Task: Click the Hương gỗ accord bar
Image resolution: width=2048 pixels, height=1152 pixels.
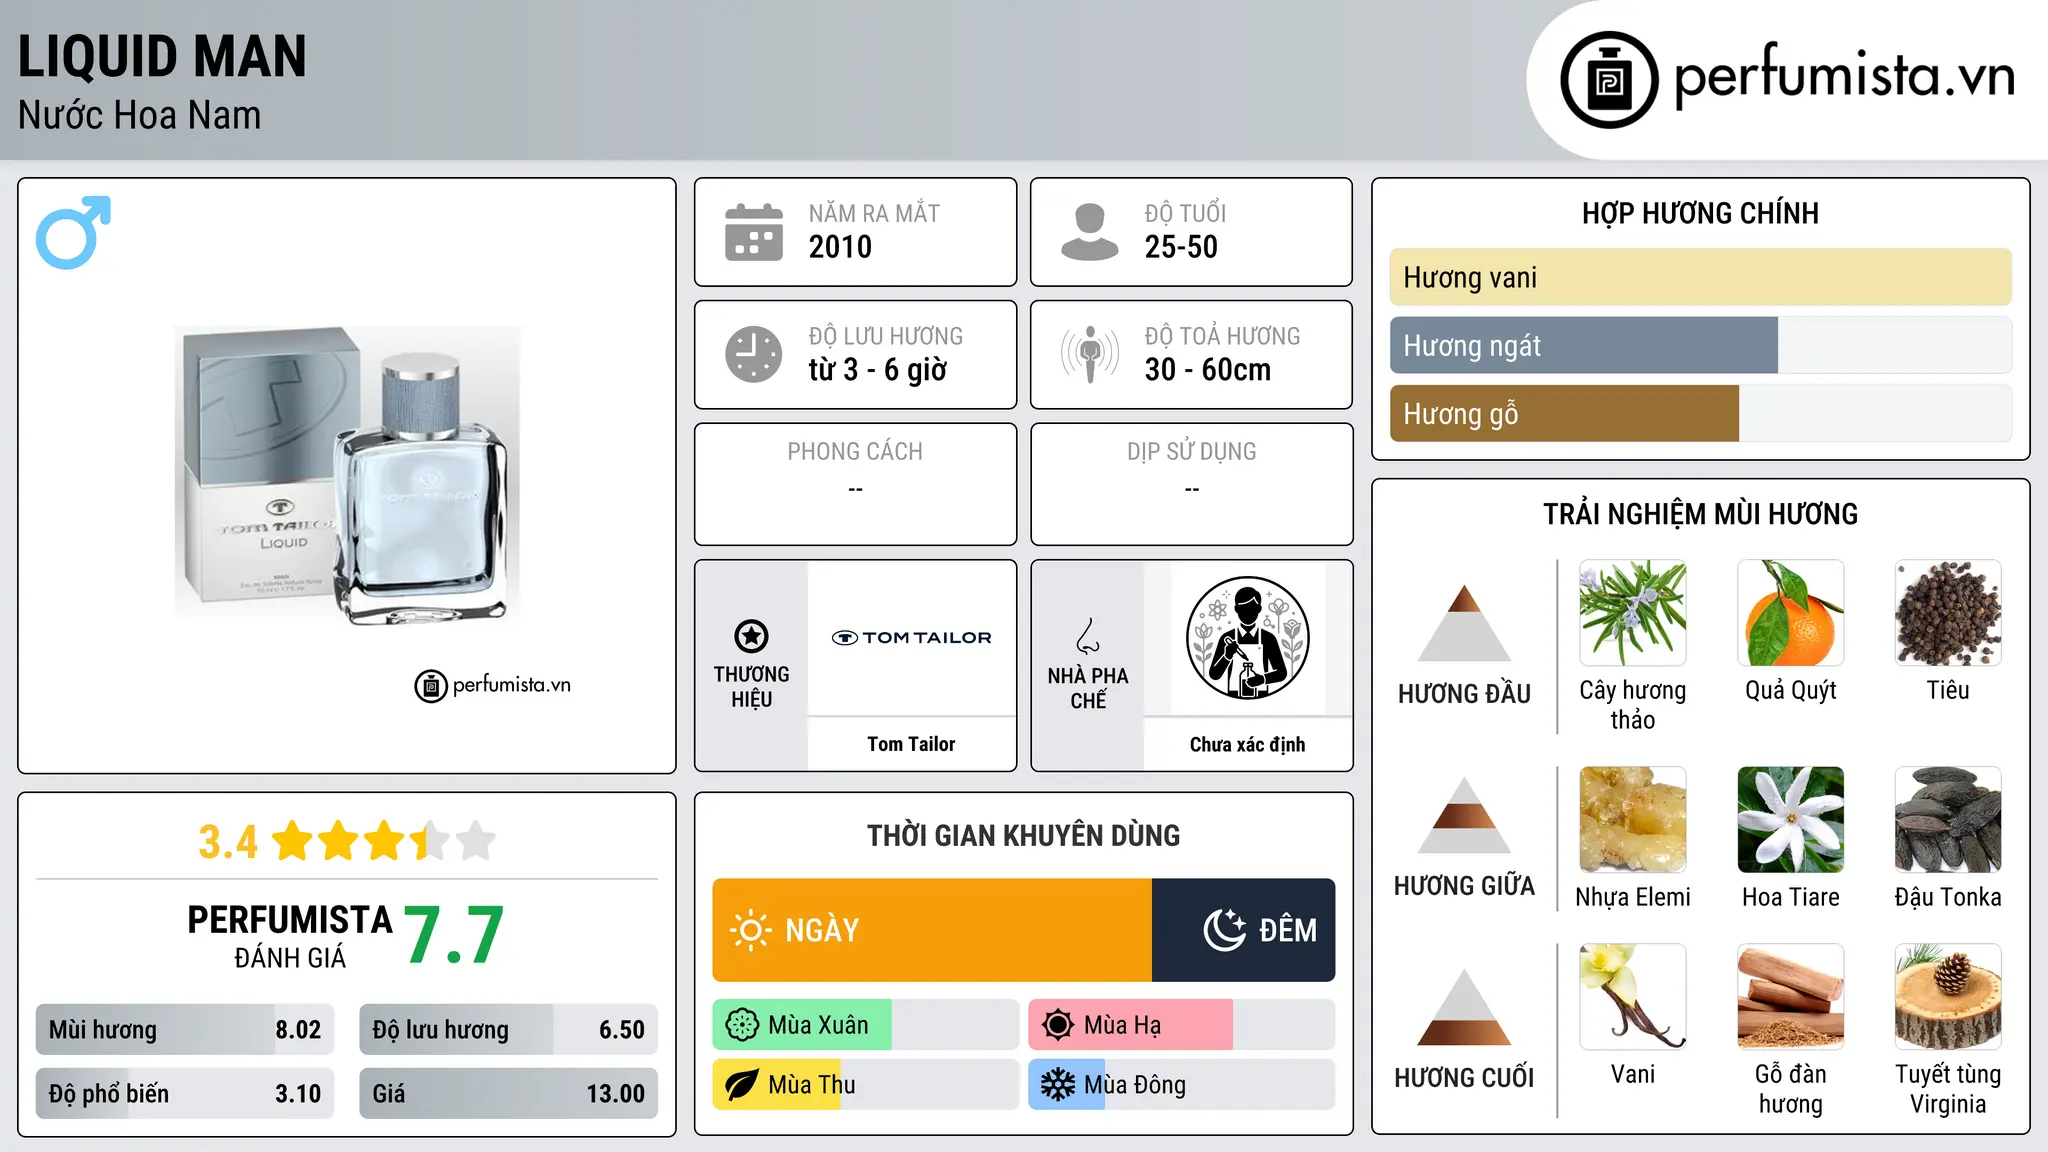Action: click(1700, 413)
